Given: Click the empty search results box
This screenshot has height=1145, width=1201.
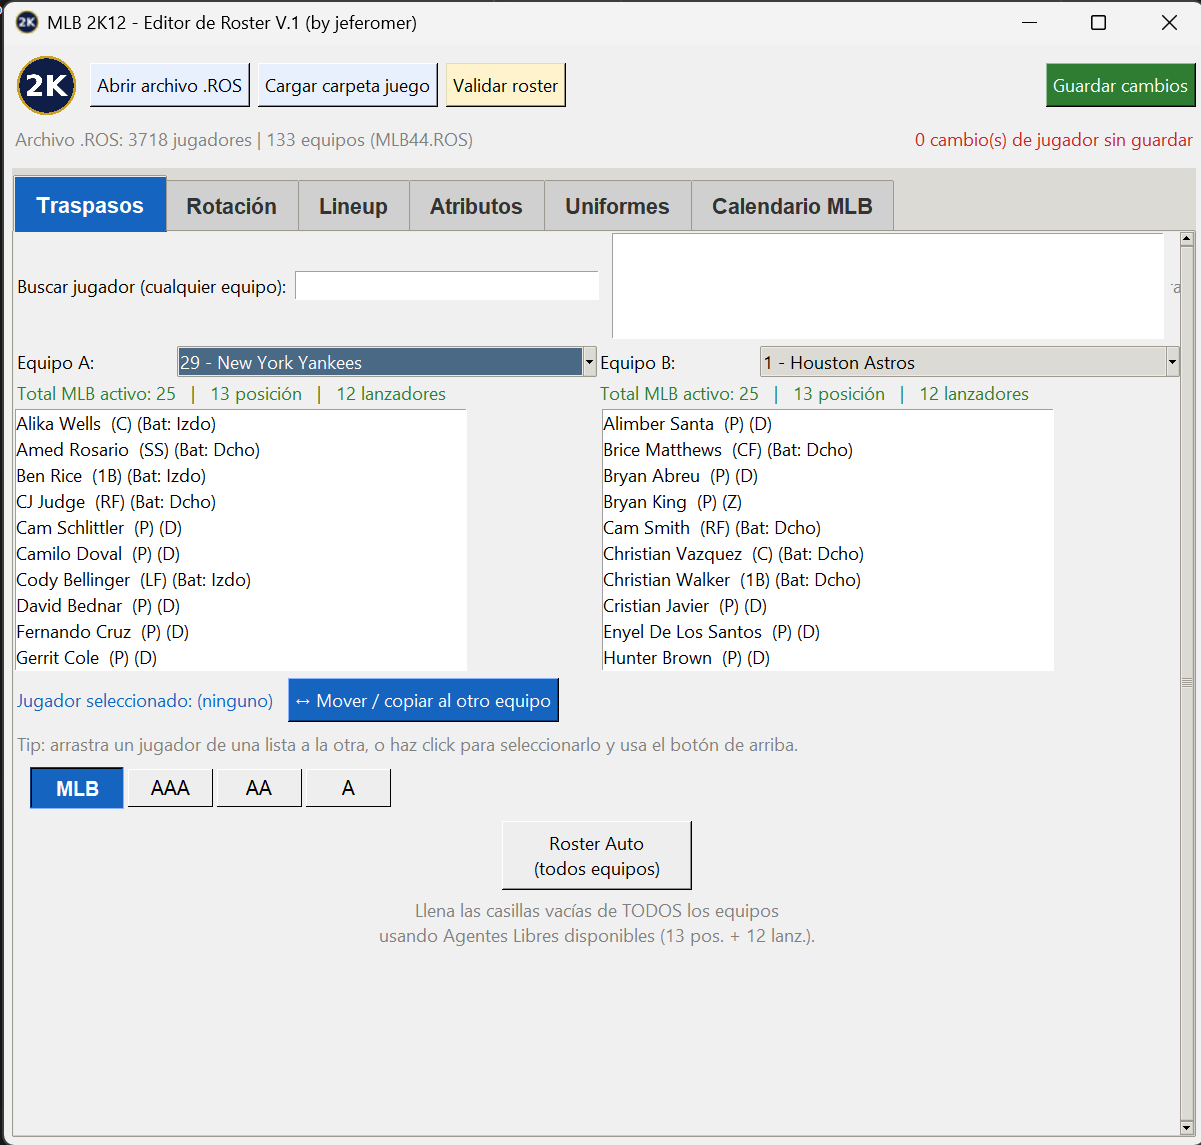Looking at the screenshot, I should point(888,286).
